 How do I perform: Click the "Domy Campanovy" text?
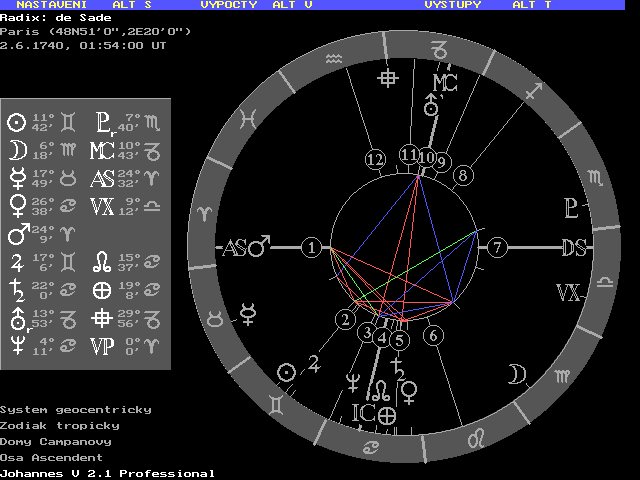click(56, 441)
